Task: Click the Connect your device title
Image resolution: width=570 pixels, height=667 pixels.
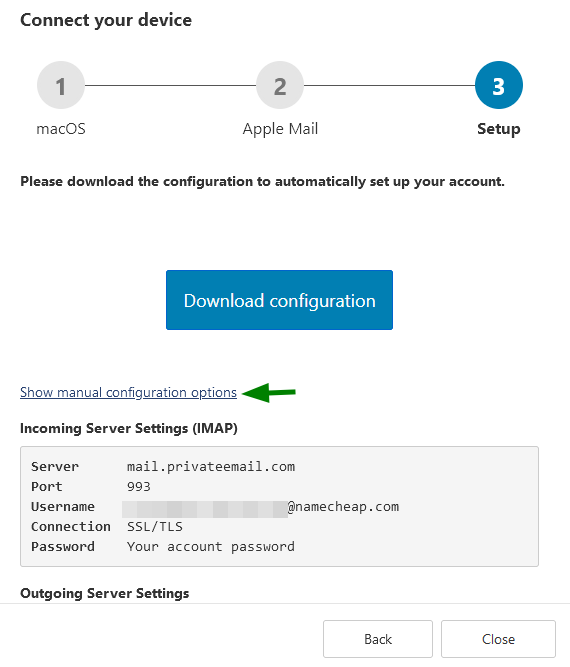Action: 106,20
